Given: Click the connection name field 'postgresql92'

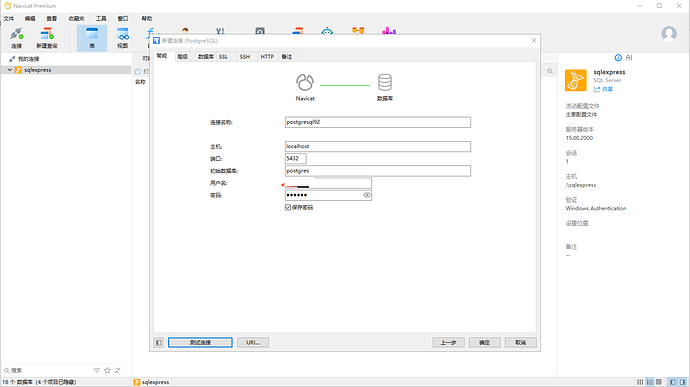Looking at the screenshot, I should coord(378,122).
